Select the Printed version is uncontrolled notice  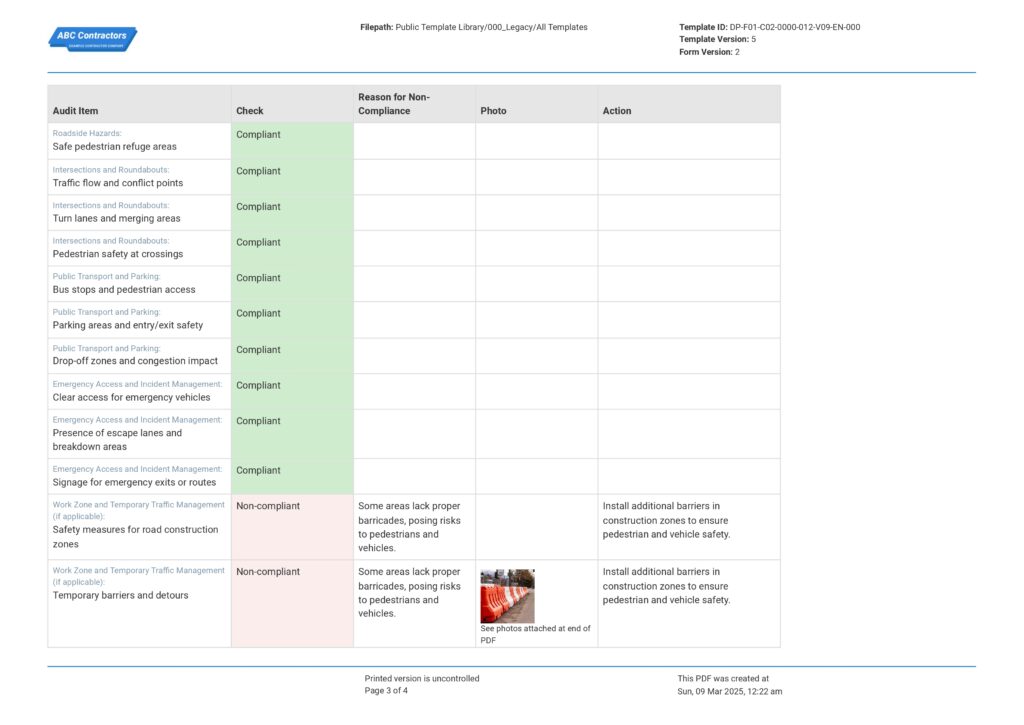click(421, 678)
